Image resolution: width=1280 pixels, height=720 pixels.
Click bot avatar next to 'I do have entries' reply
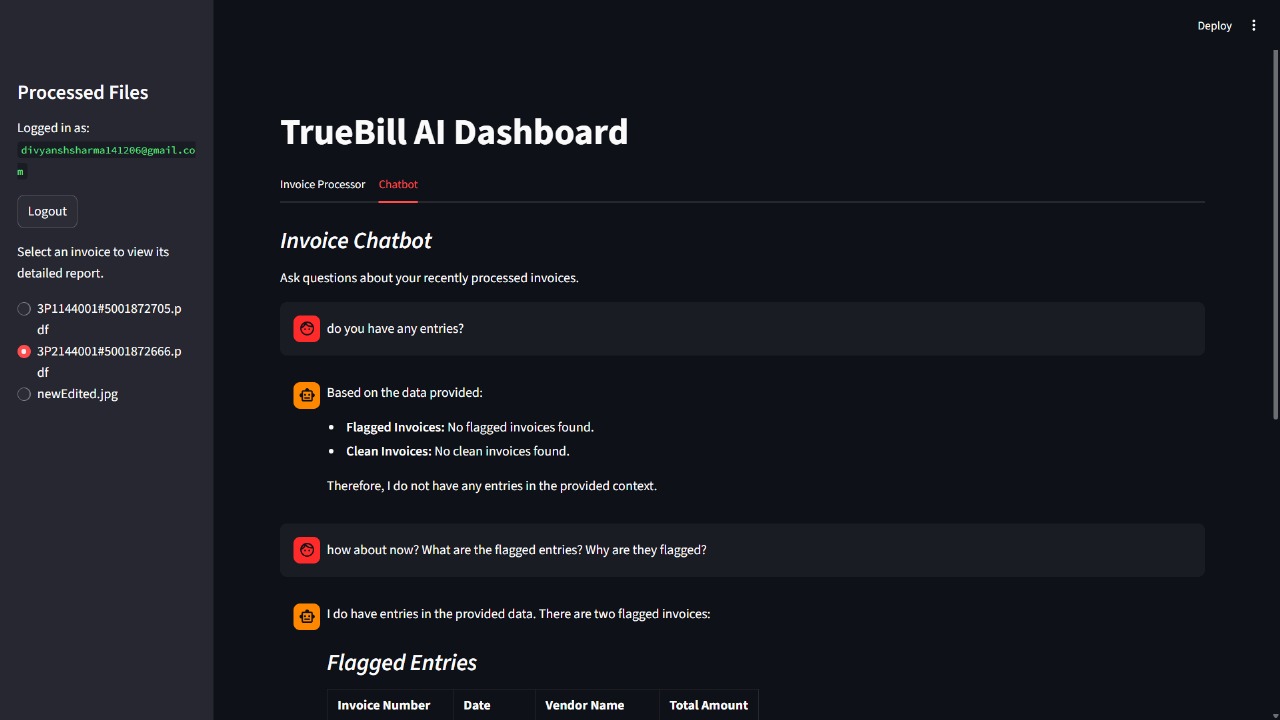(x=307, y=616)
